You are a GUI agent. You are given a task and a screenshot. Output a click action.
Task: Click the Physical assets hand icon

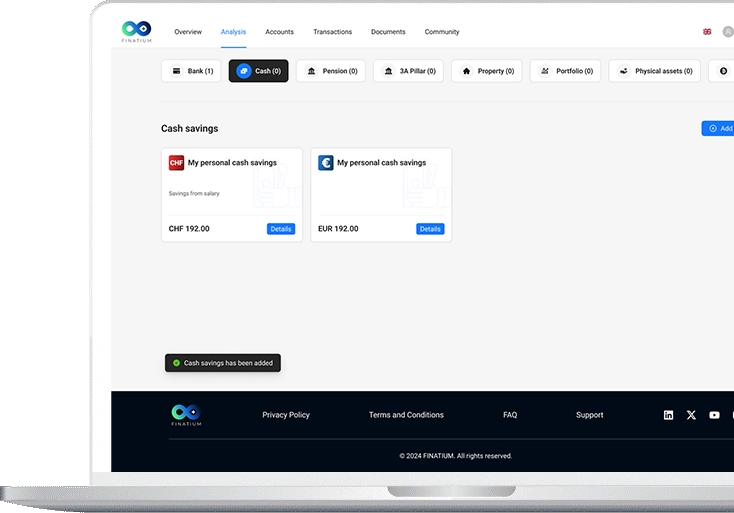tap(624, 71)
